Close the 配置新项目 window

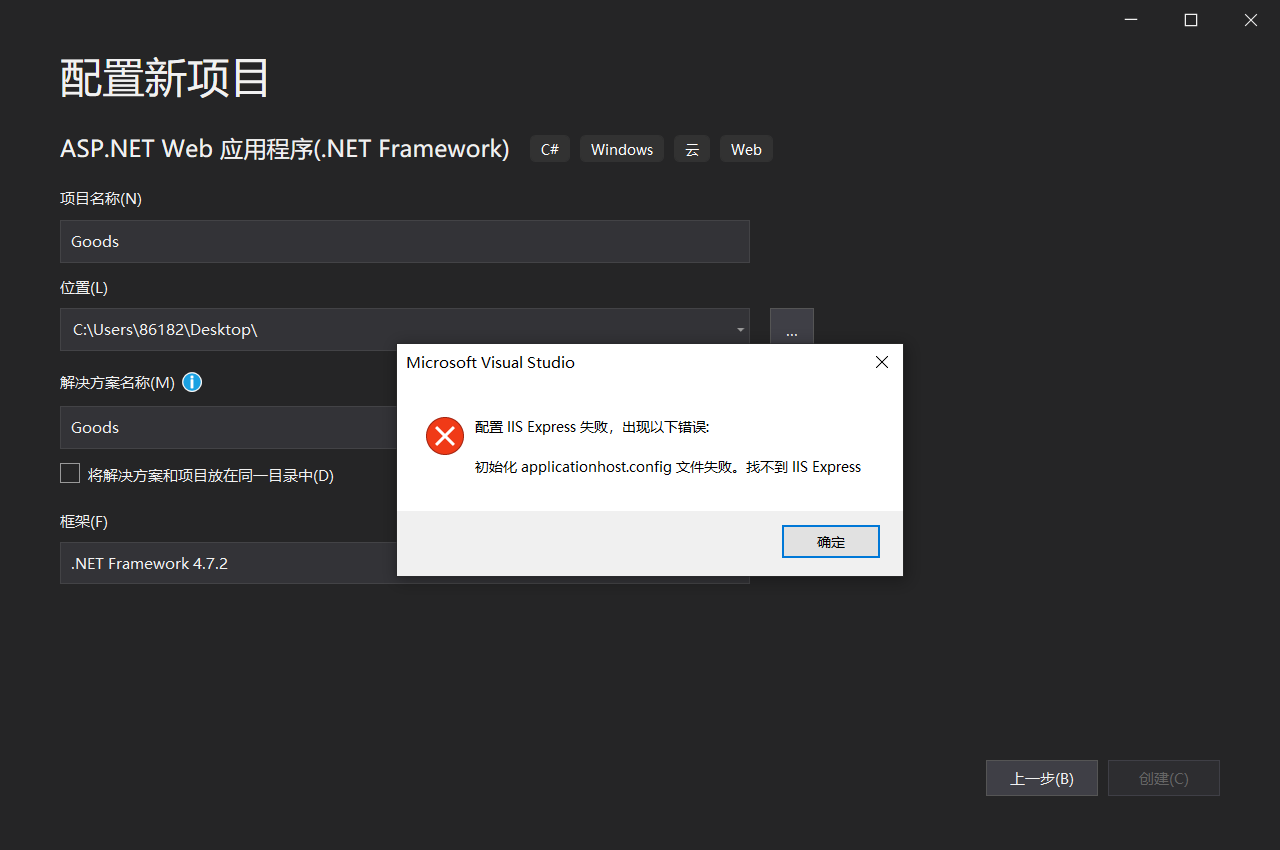pyautogui.click(x=1250, y=20)
